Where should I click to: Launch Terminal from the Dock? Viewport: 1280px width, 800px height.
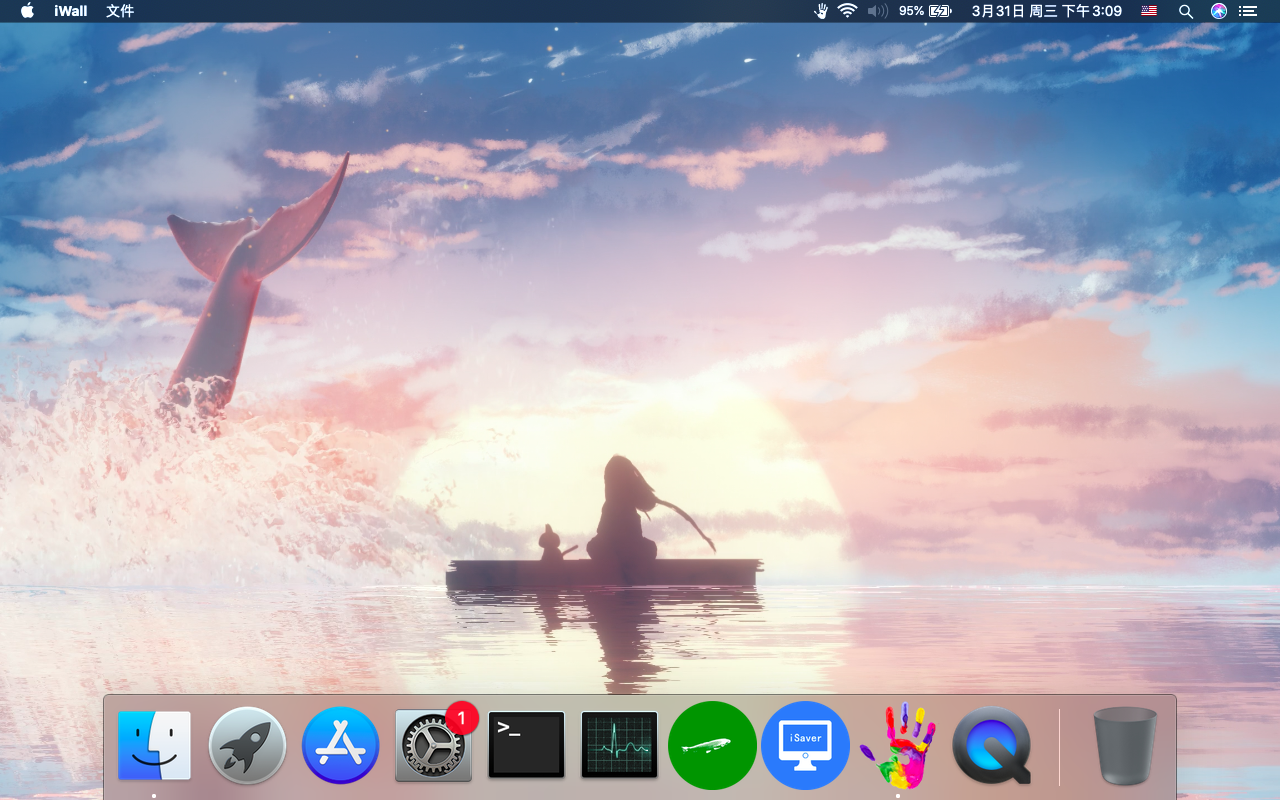[527, 745]
